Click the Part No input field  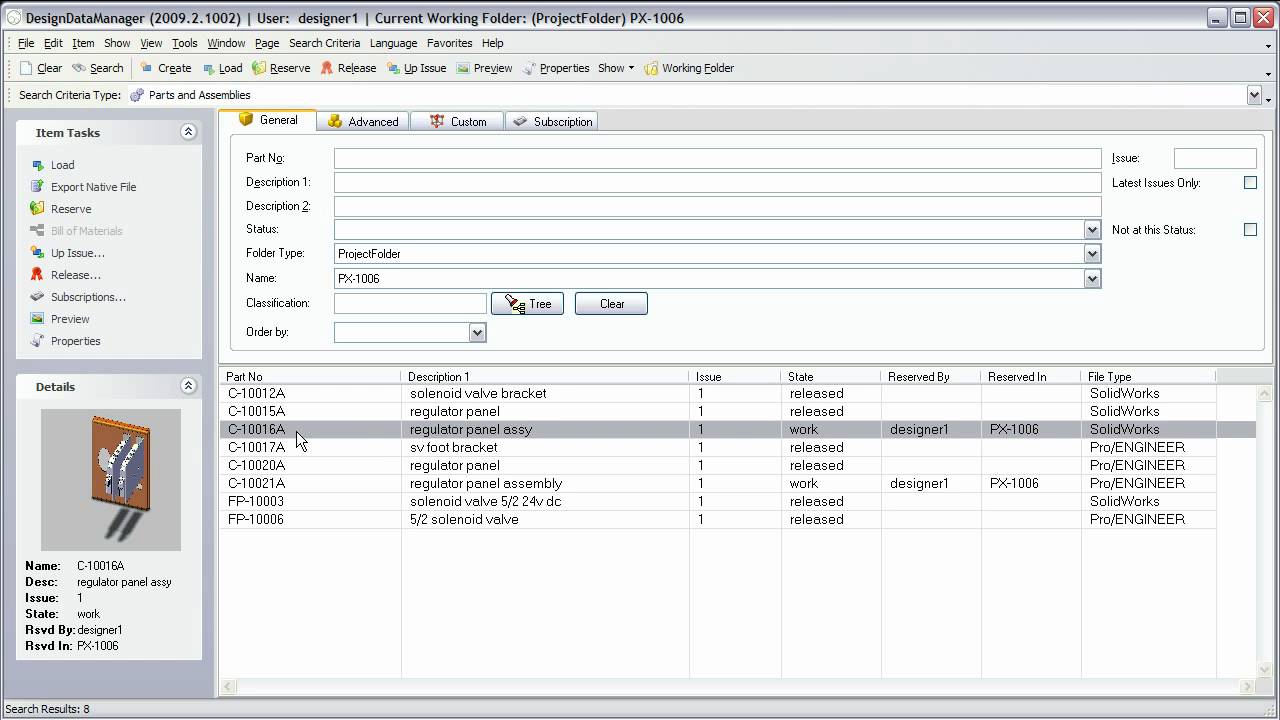point(717,158)
